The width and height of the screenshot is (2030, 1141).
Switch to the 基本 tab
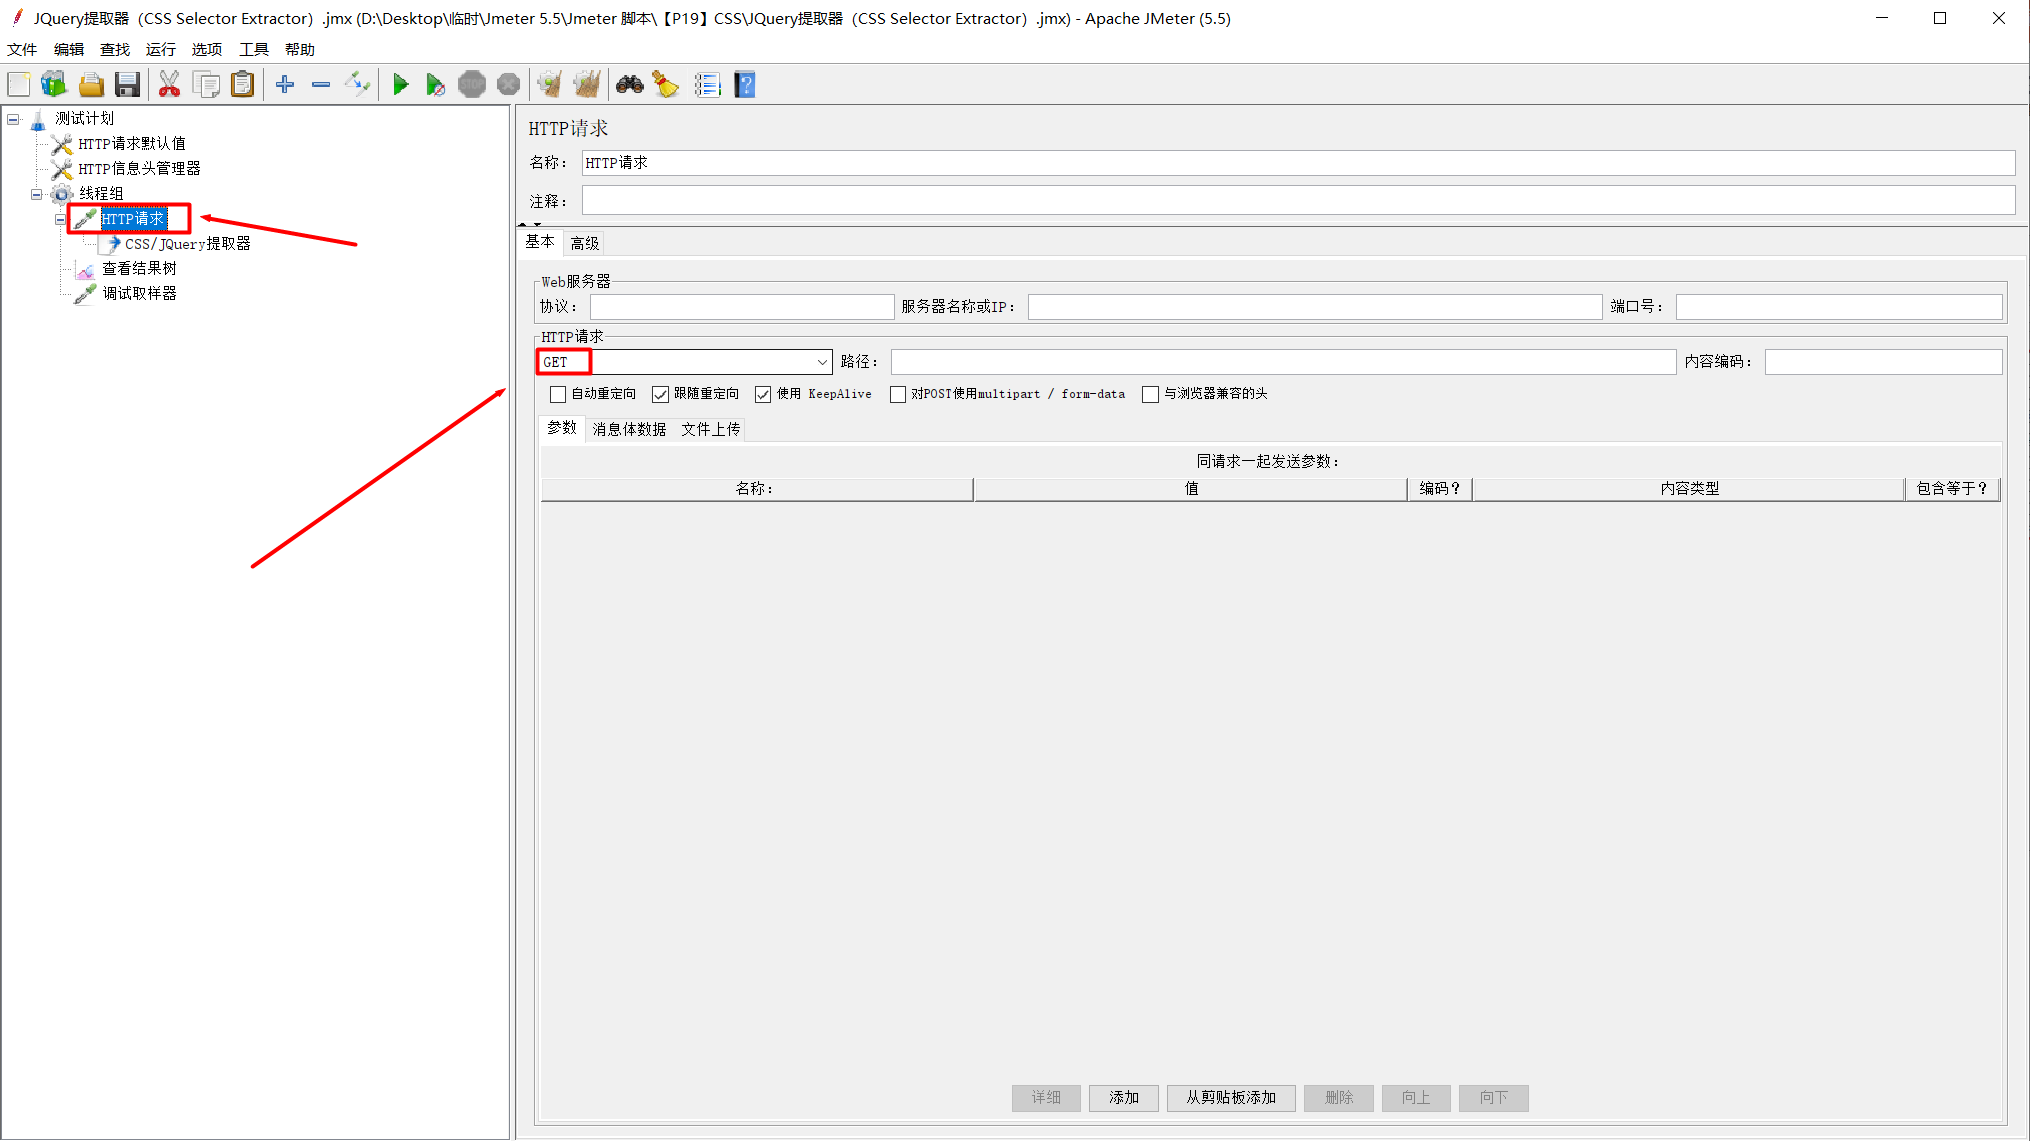(x=540, y=242)
